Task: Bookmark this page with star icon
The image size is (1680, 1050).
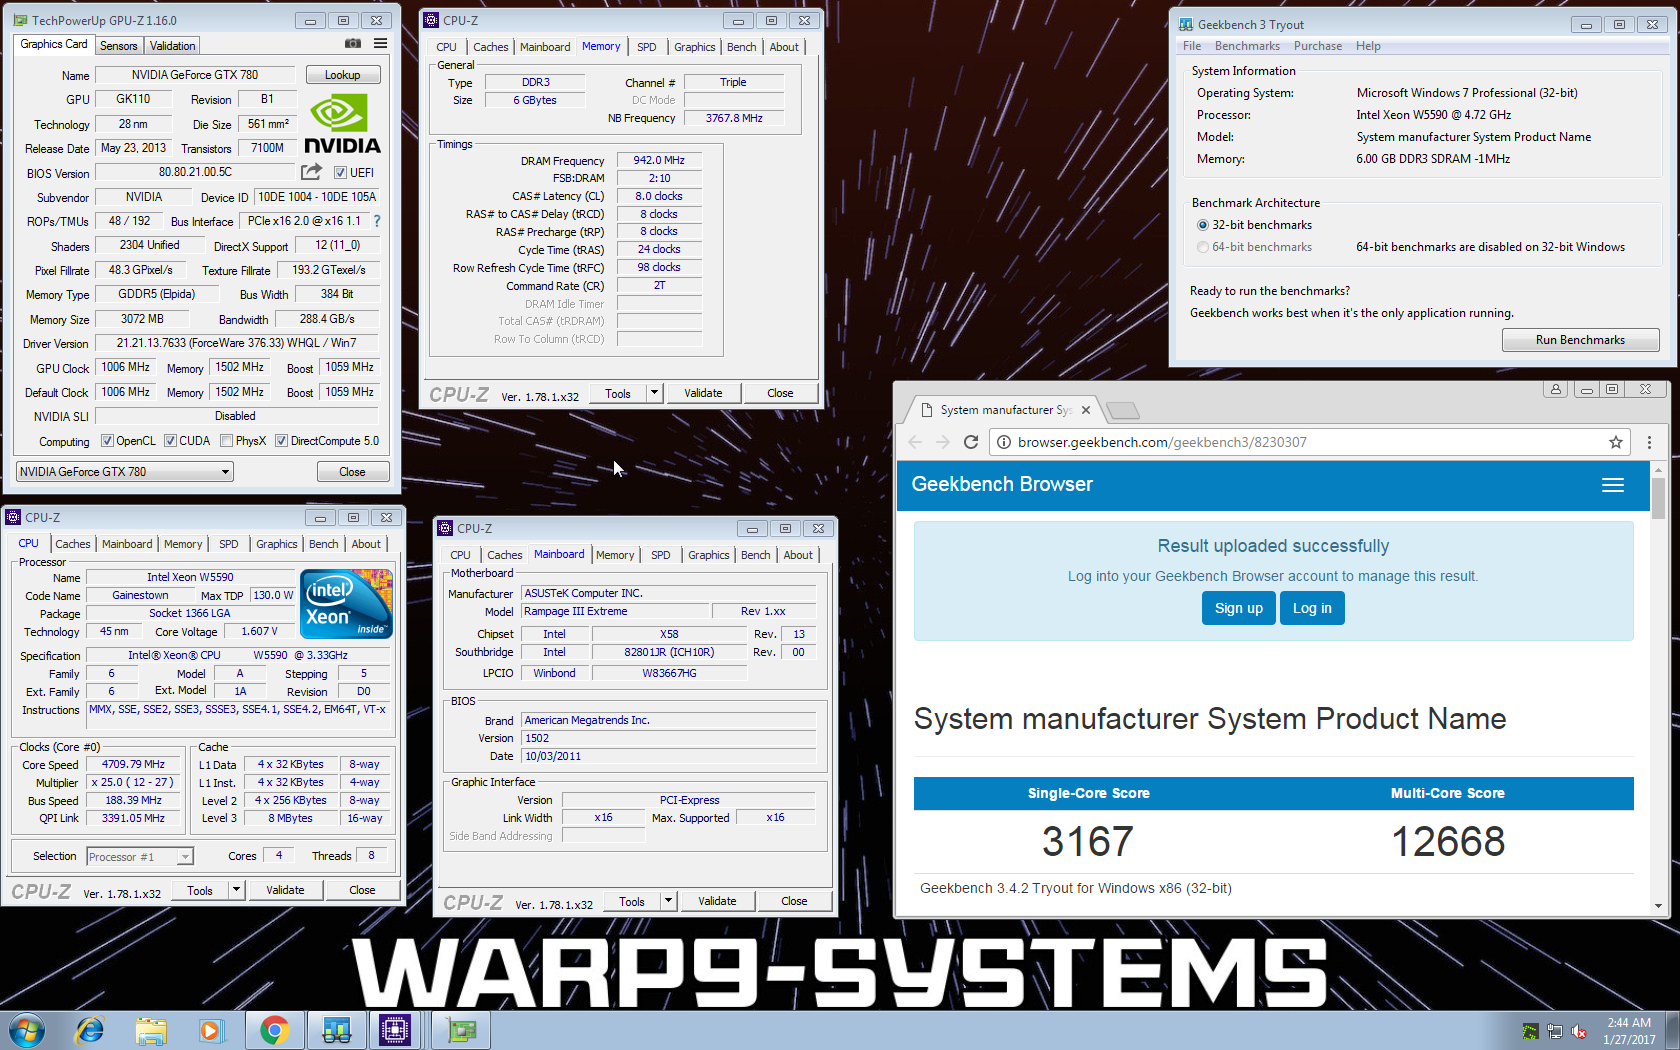Action: click(1615, 442)
